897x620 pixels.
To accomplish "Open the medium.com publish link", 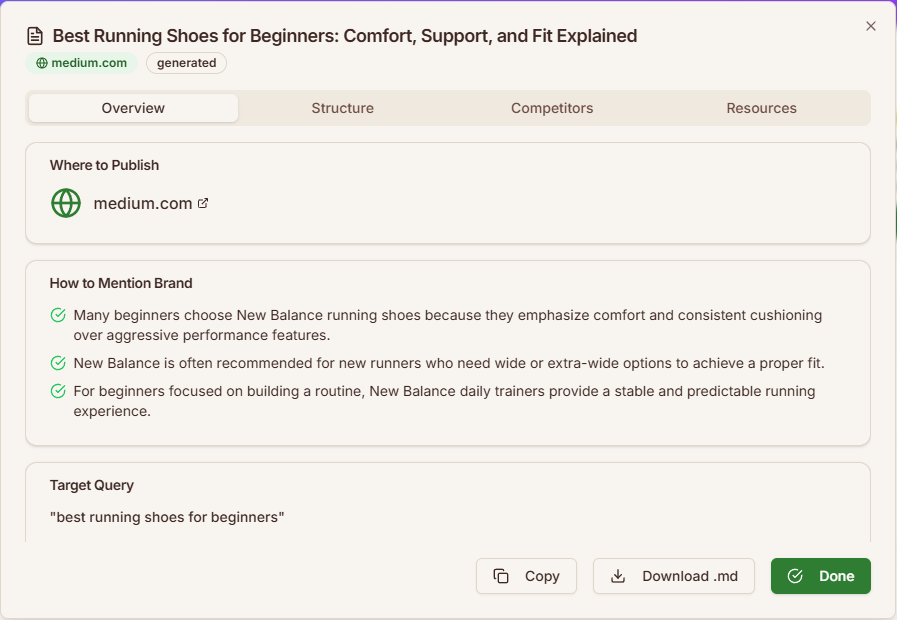I will click(142, 203).
